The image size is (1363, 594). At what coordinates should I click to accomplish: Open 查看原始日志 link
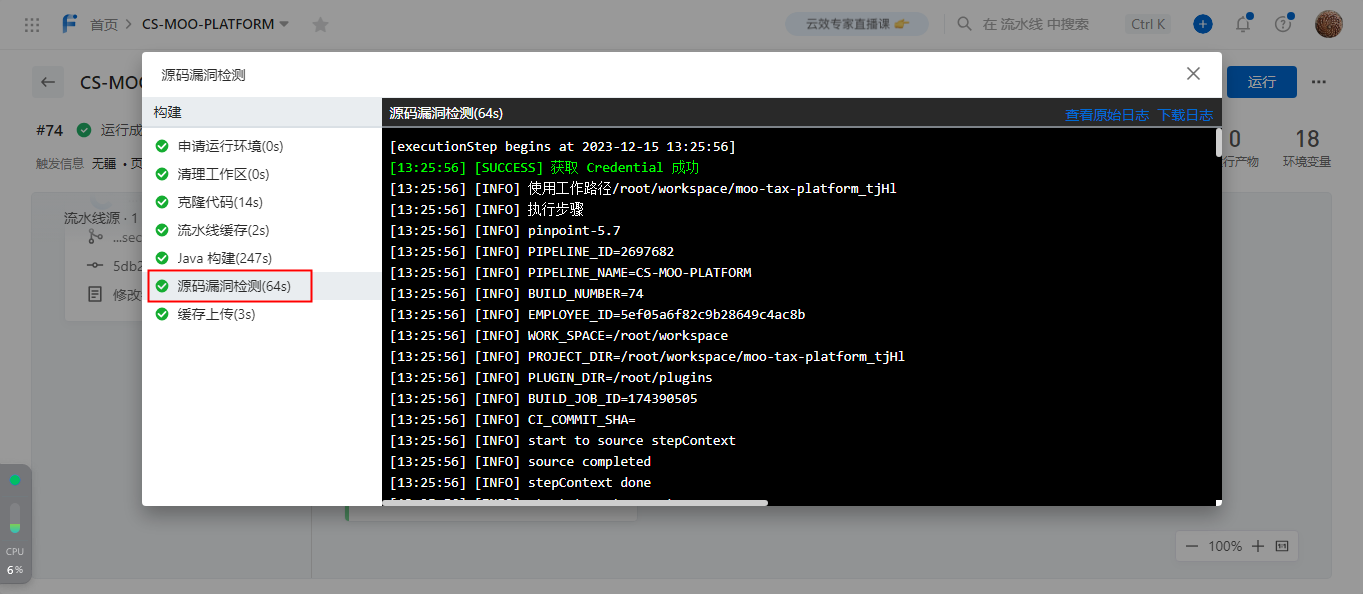tap(1107, 115)
